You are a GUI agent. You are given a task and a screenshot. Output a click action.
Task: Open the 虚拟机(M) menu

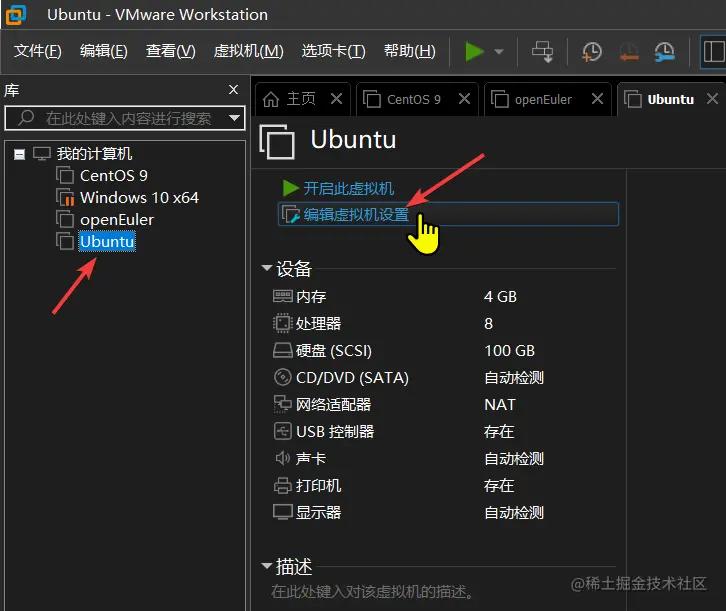point(248,51)
